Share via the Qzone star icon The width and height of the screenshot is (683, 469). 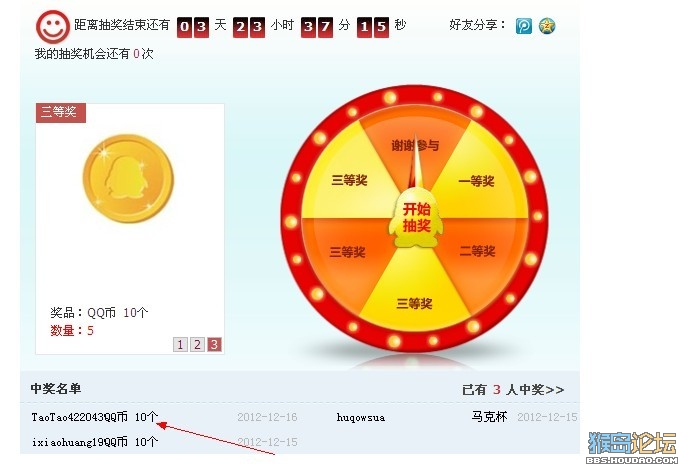547,26
